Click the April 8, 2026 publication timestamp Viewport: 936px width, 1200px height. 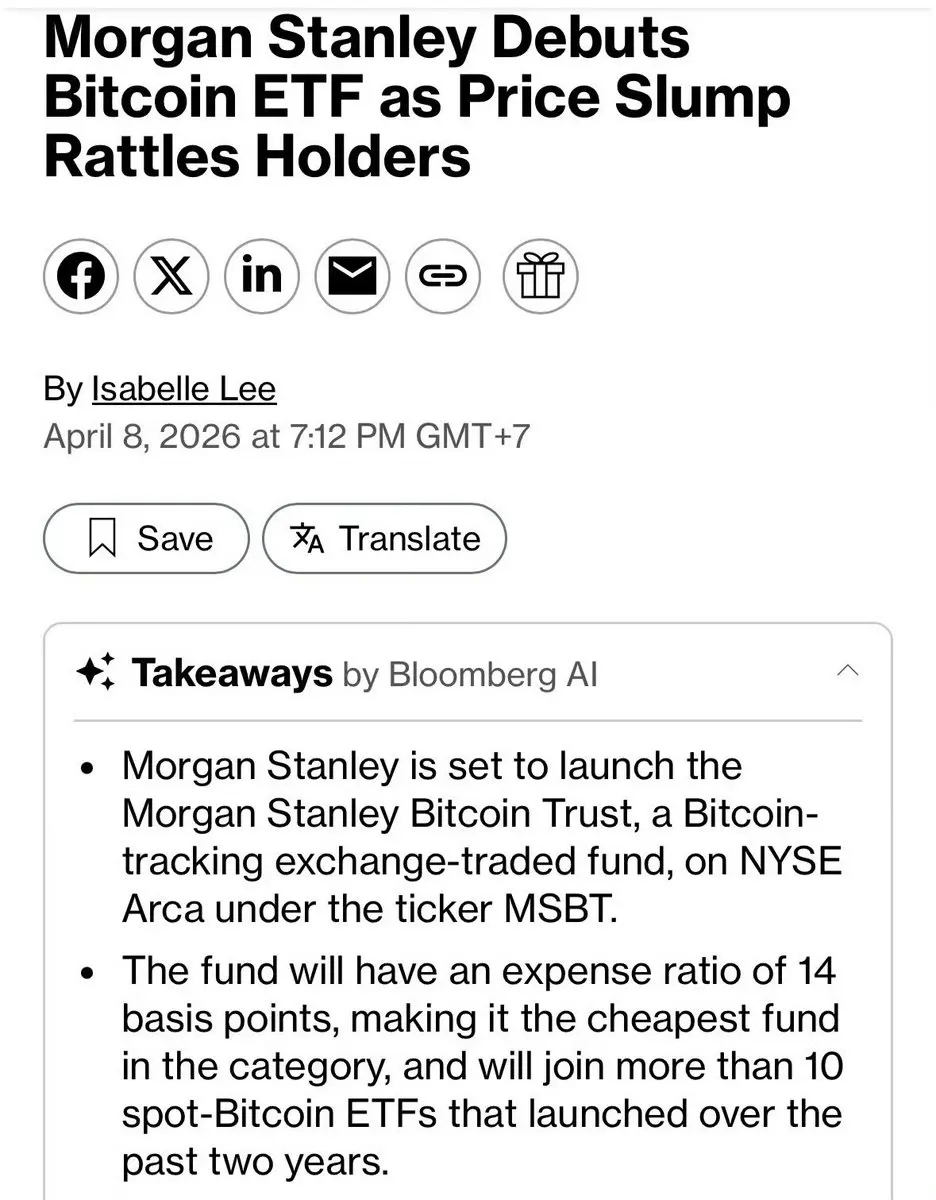[286, 437]
